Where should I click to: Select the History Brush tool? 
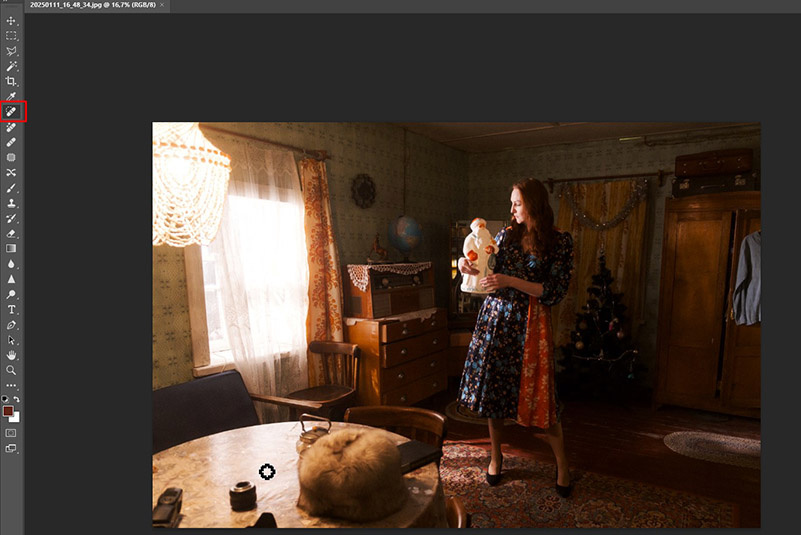11,218
